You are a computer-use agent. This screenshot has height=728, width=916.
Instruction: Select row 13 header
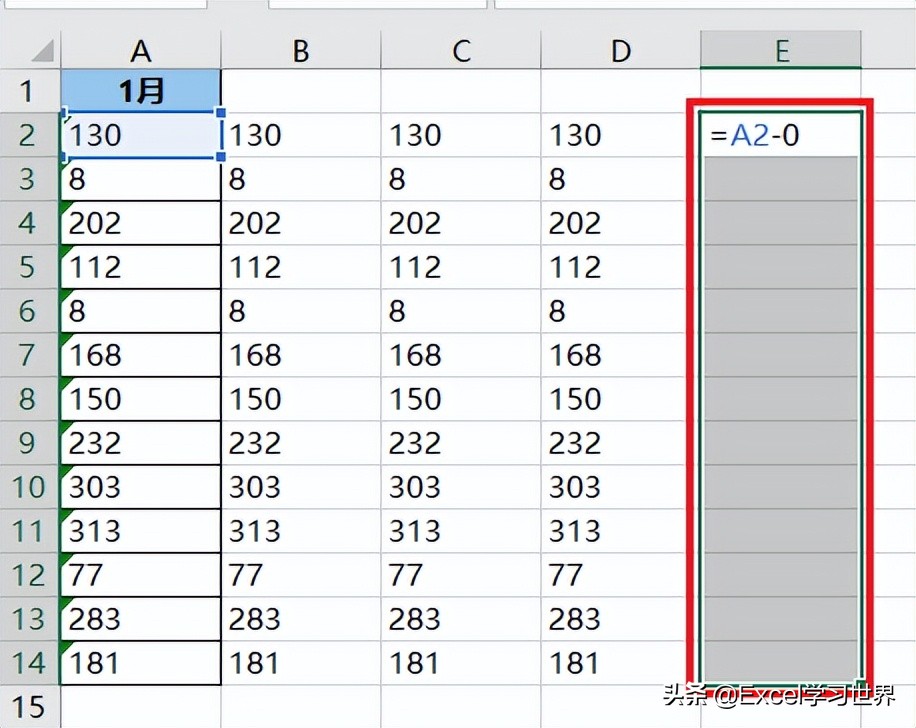pos(30,619)
